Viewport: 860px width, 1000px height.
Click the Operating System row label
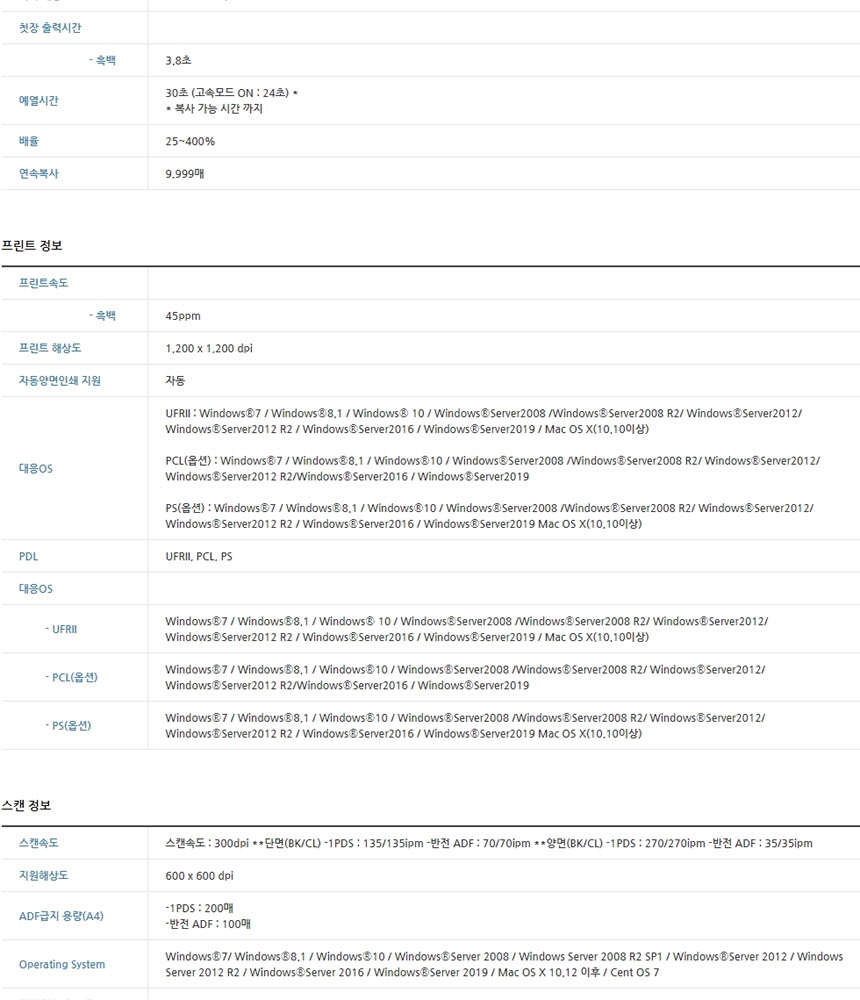coord(62,964)
